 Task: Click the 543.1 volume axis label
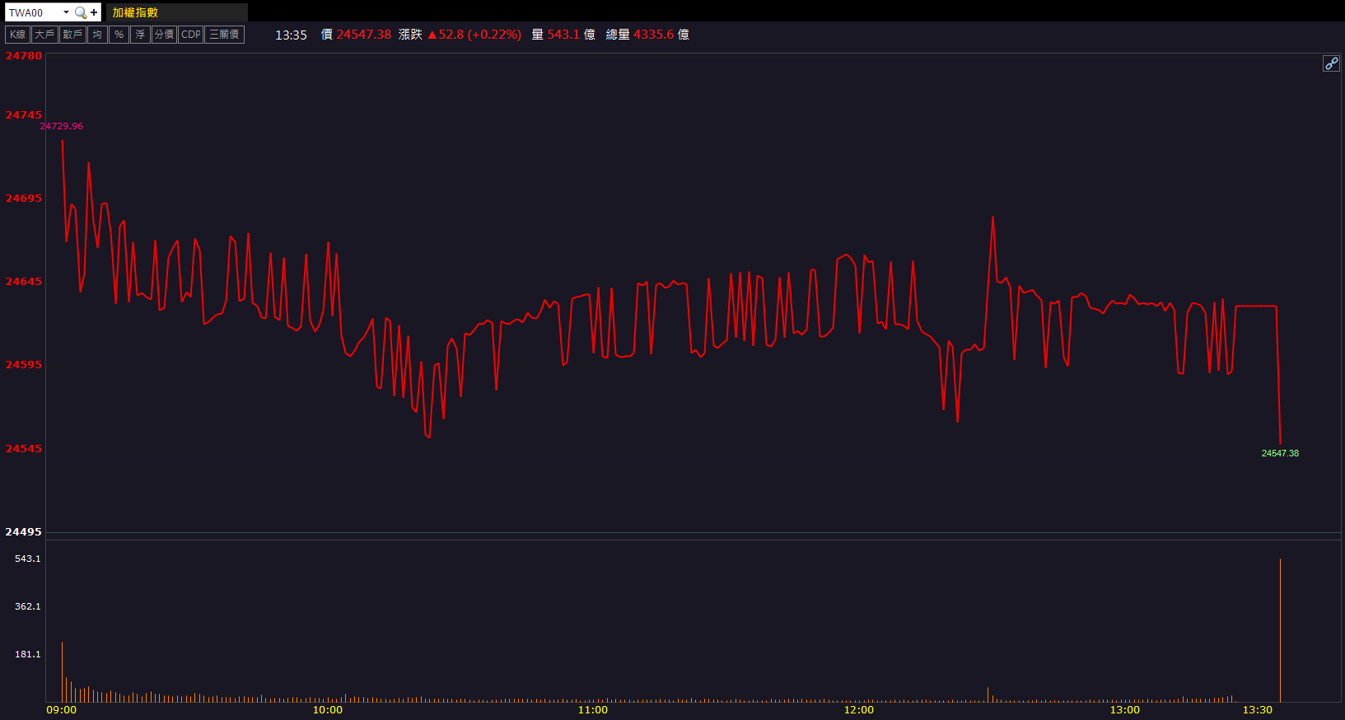pyautogui.click(x=27, y=558)
